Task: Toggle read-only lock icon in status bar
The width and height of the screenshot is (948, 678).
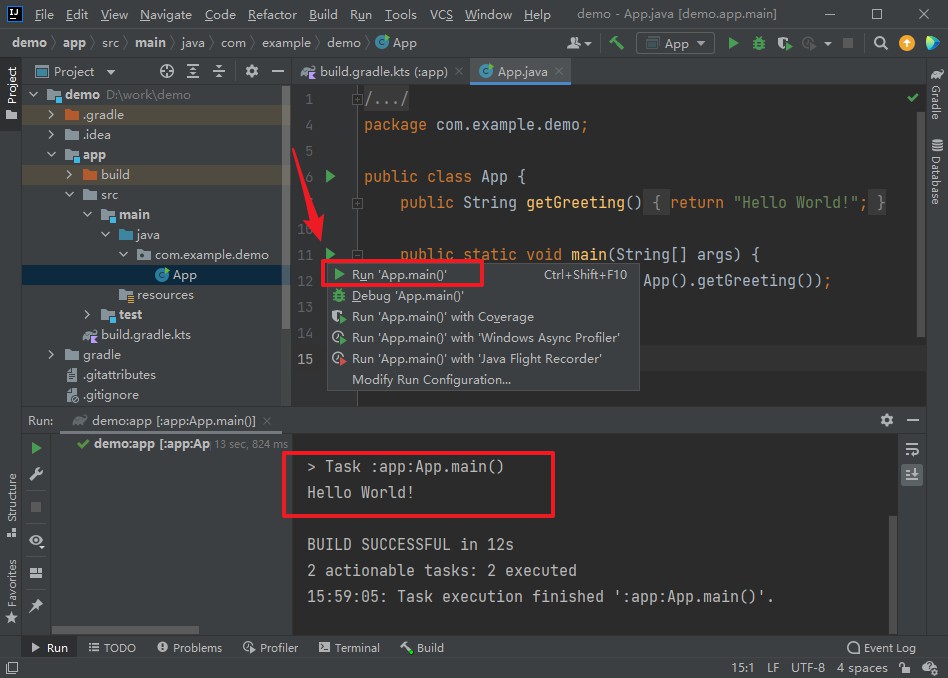Action: coord(904,668)
